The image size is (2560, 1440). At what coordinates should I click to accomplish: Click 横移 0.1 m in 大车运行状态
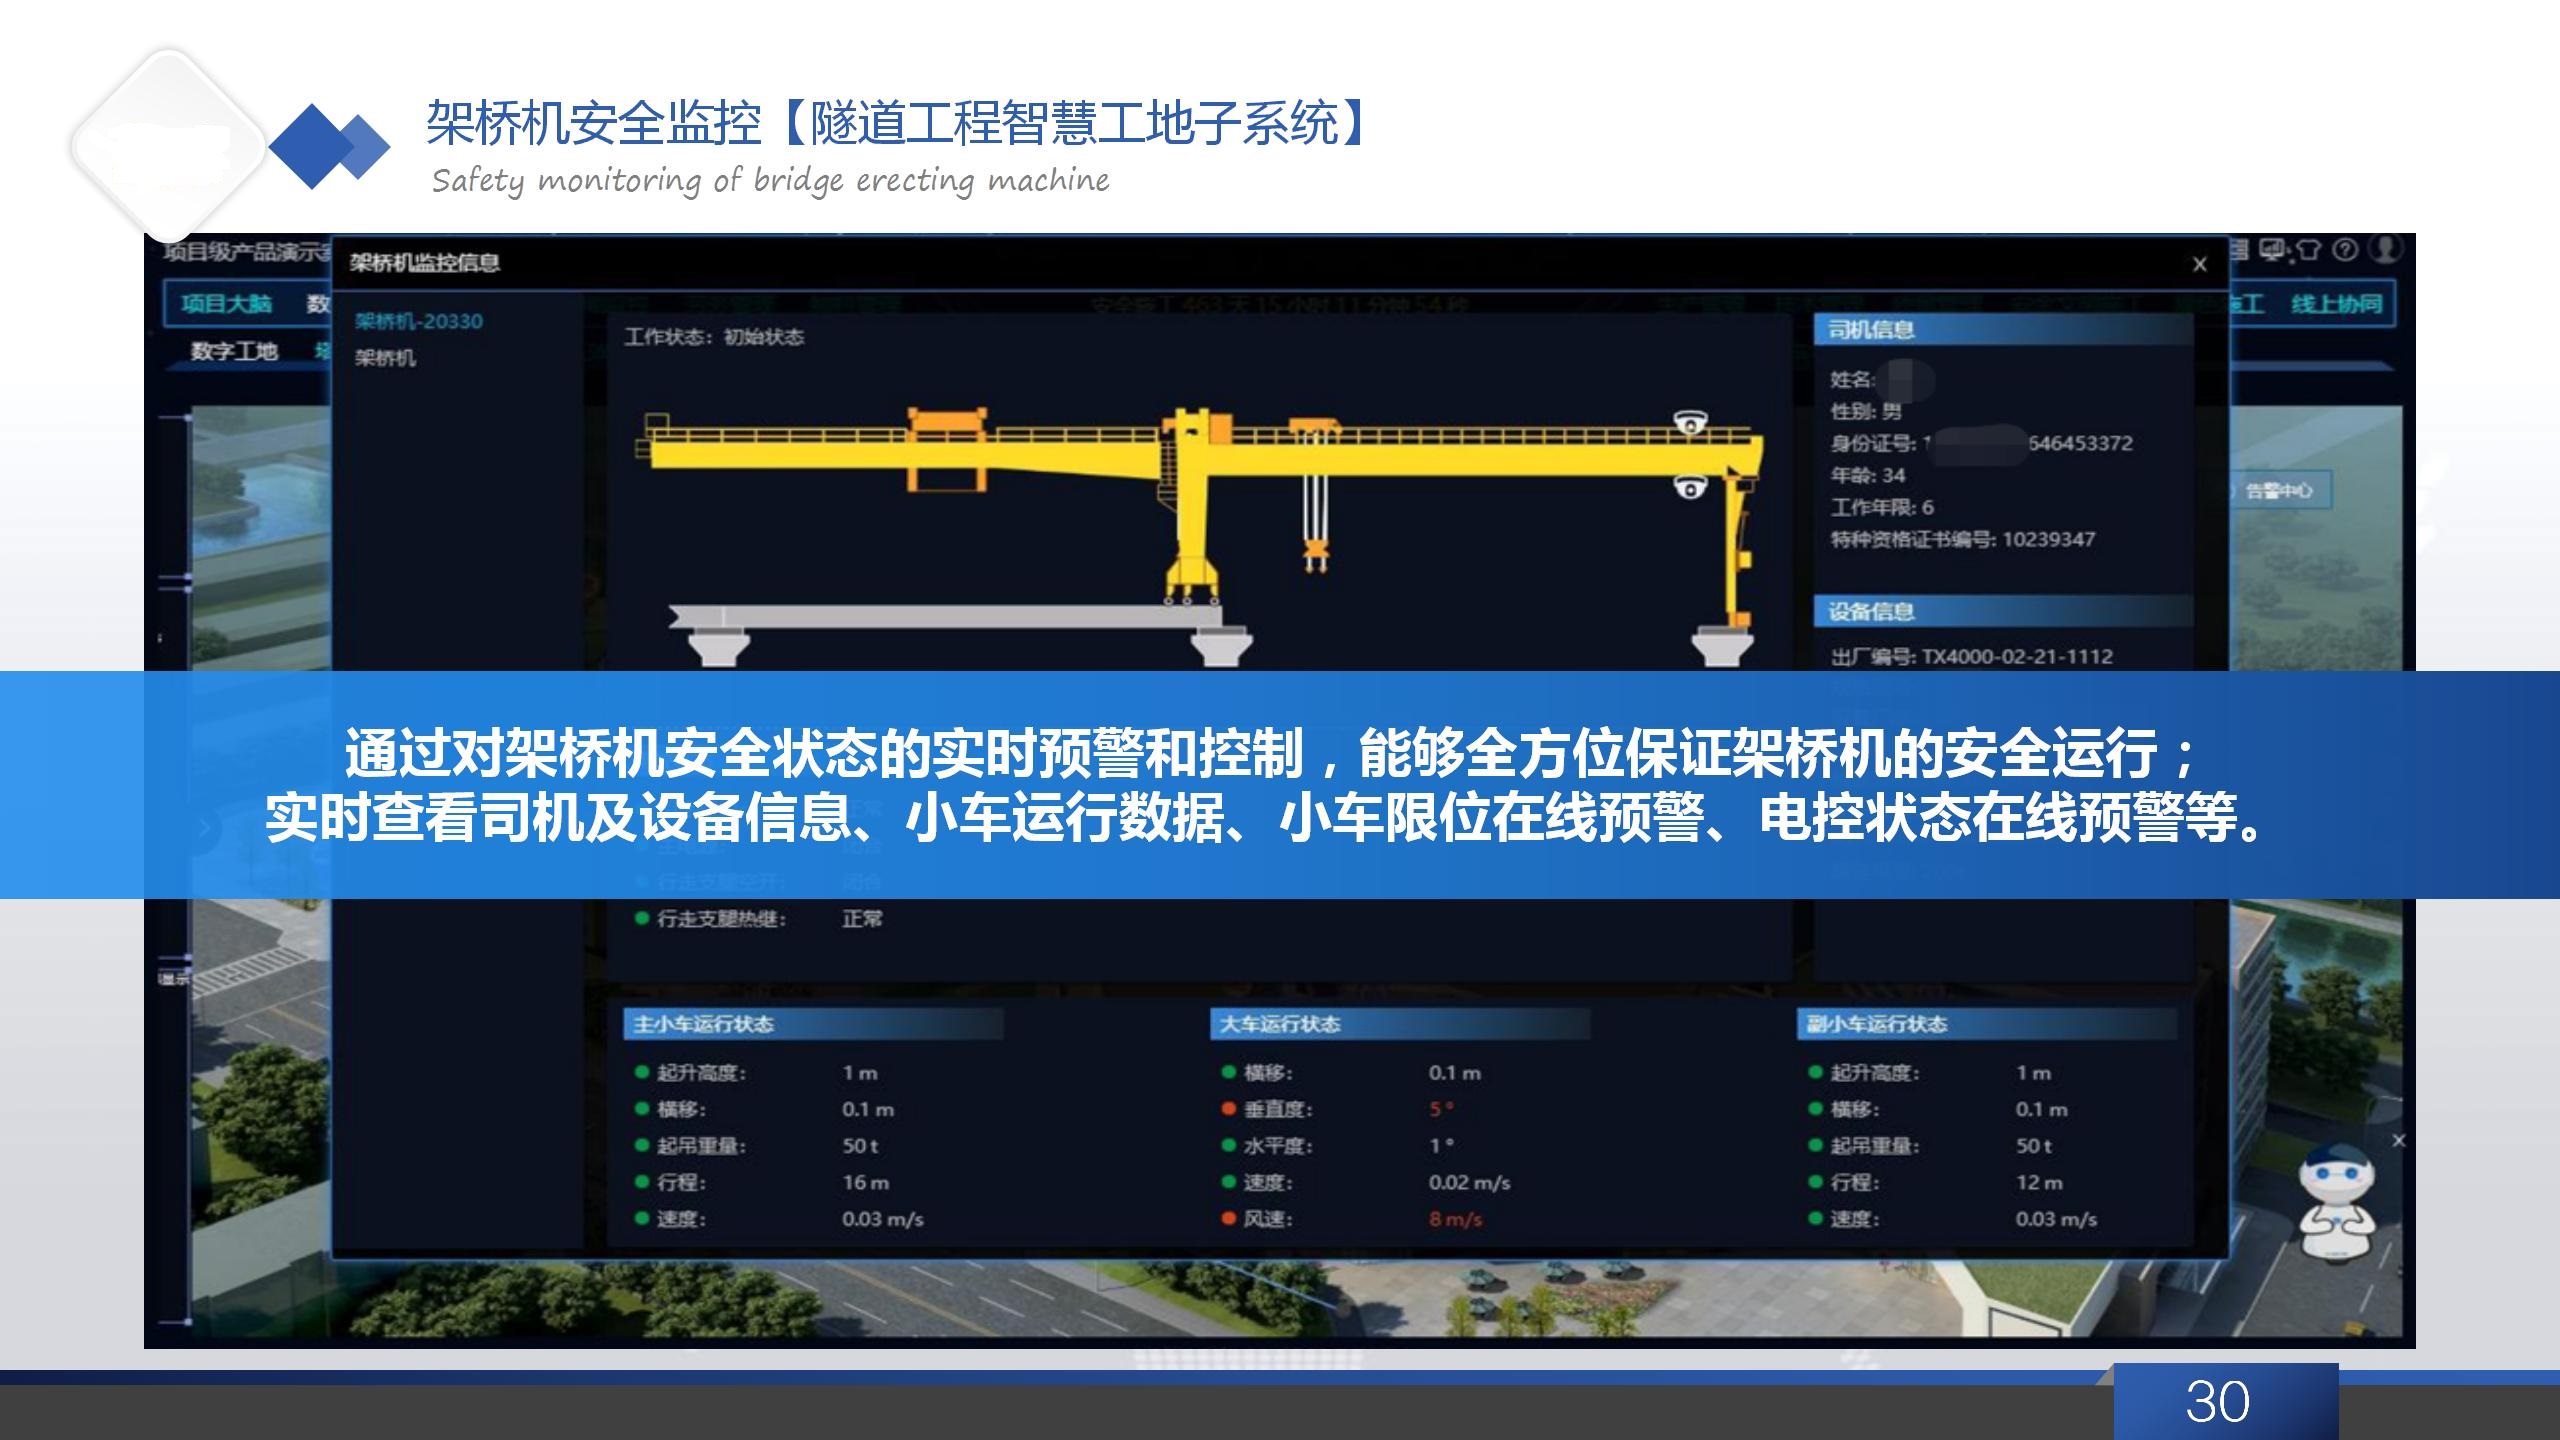coord(1351,1073)
